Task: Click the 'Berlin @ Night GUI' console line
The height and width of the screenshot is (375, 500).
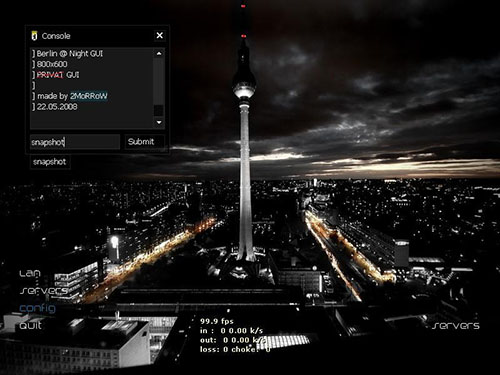Action: pos(68,53)
